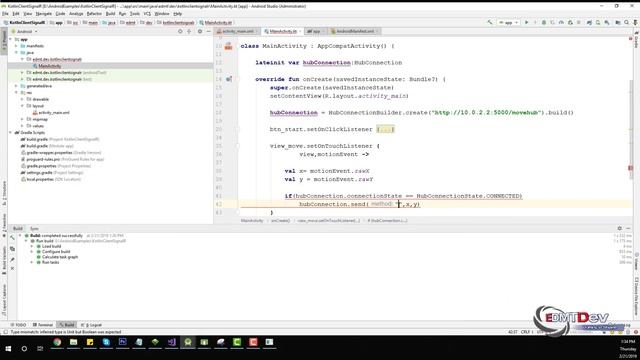
Task: Open the app run configuration dropdown
Action: [x=508, y=22]
